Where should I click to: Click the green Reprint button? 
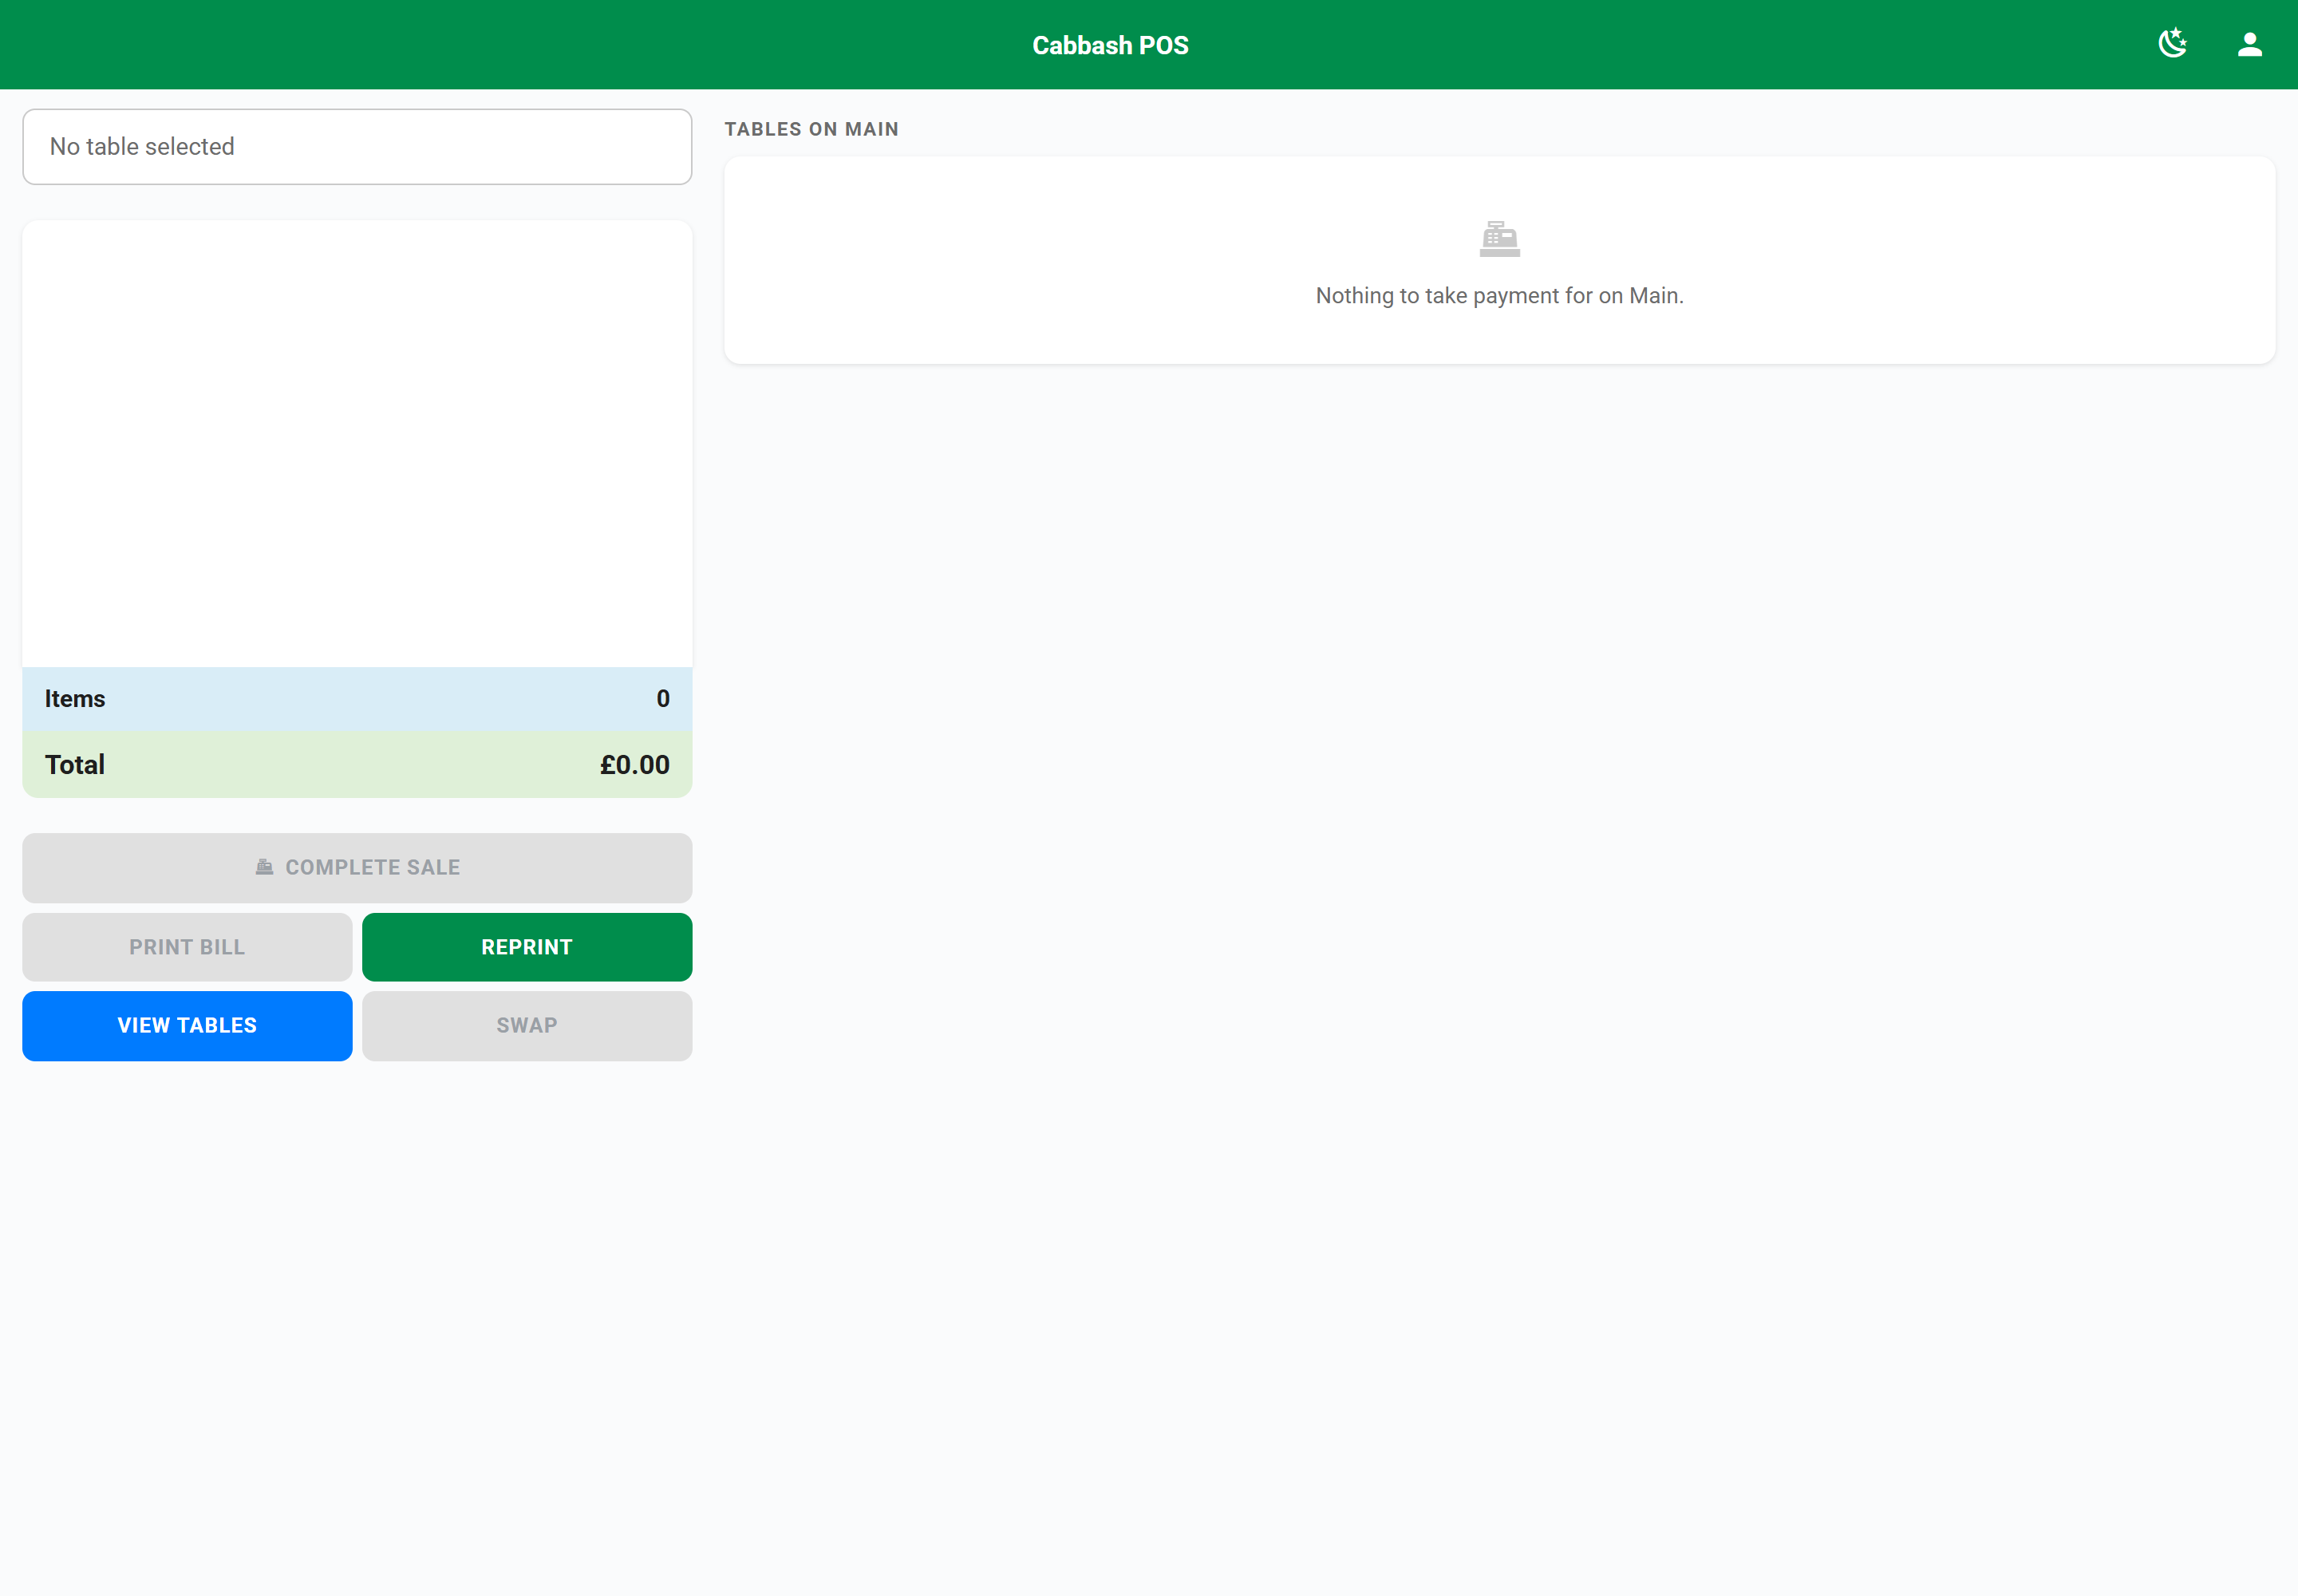[x=527, y=947]
